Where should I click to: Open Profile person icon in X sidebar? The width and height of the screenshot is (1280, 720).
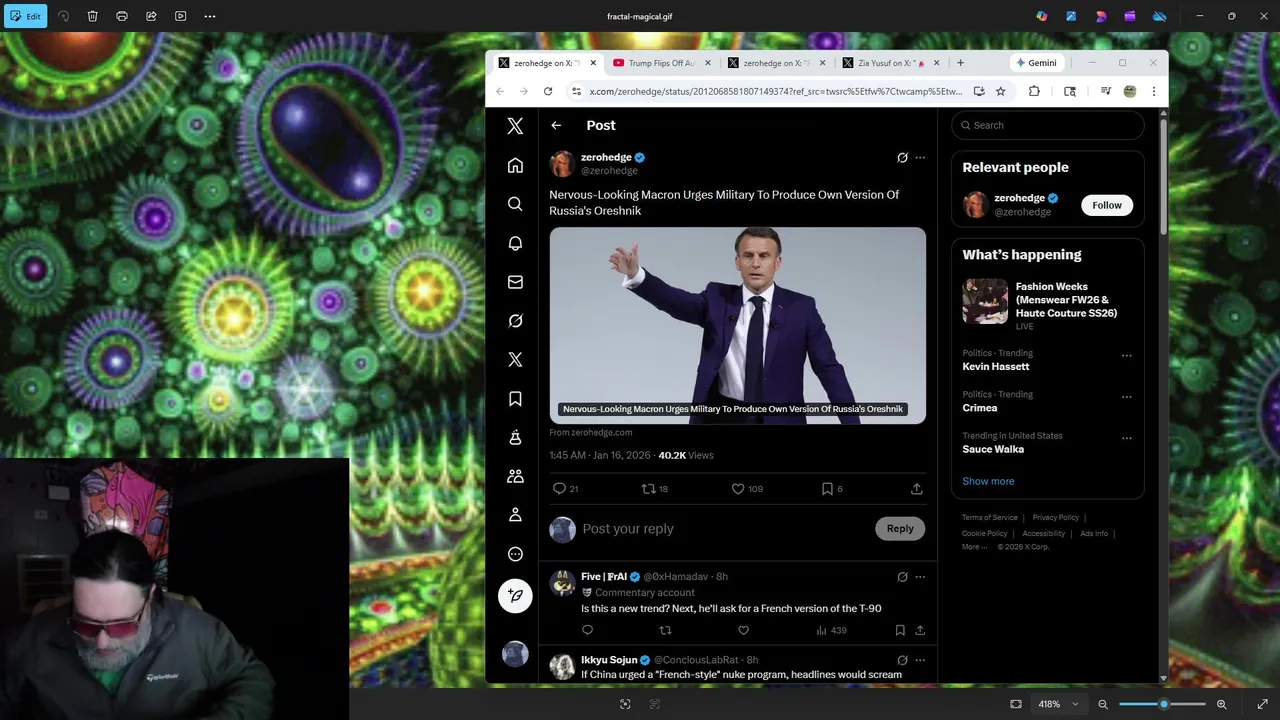click(515, 515)
